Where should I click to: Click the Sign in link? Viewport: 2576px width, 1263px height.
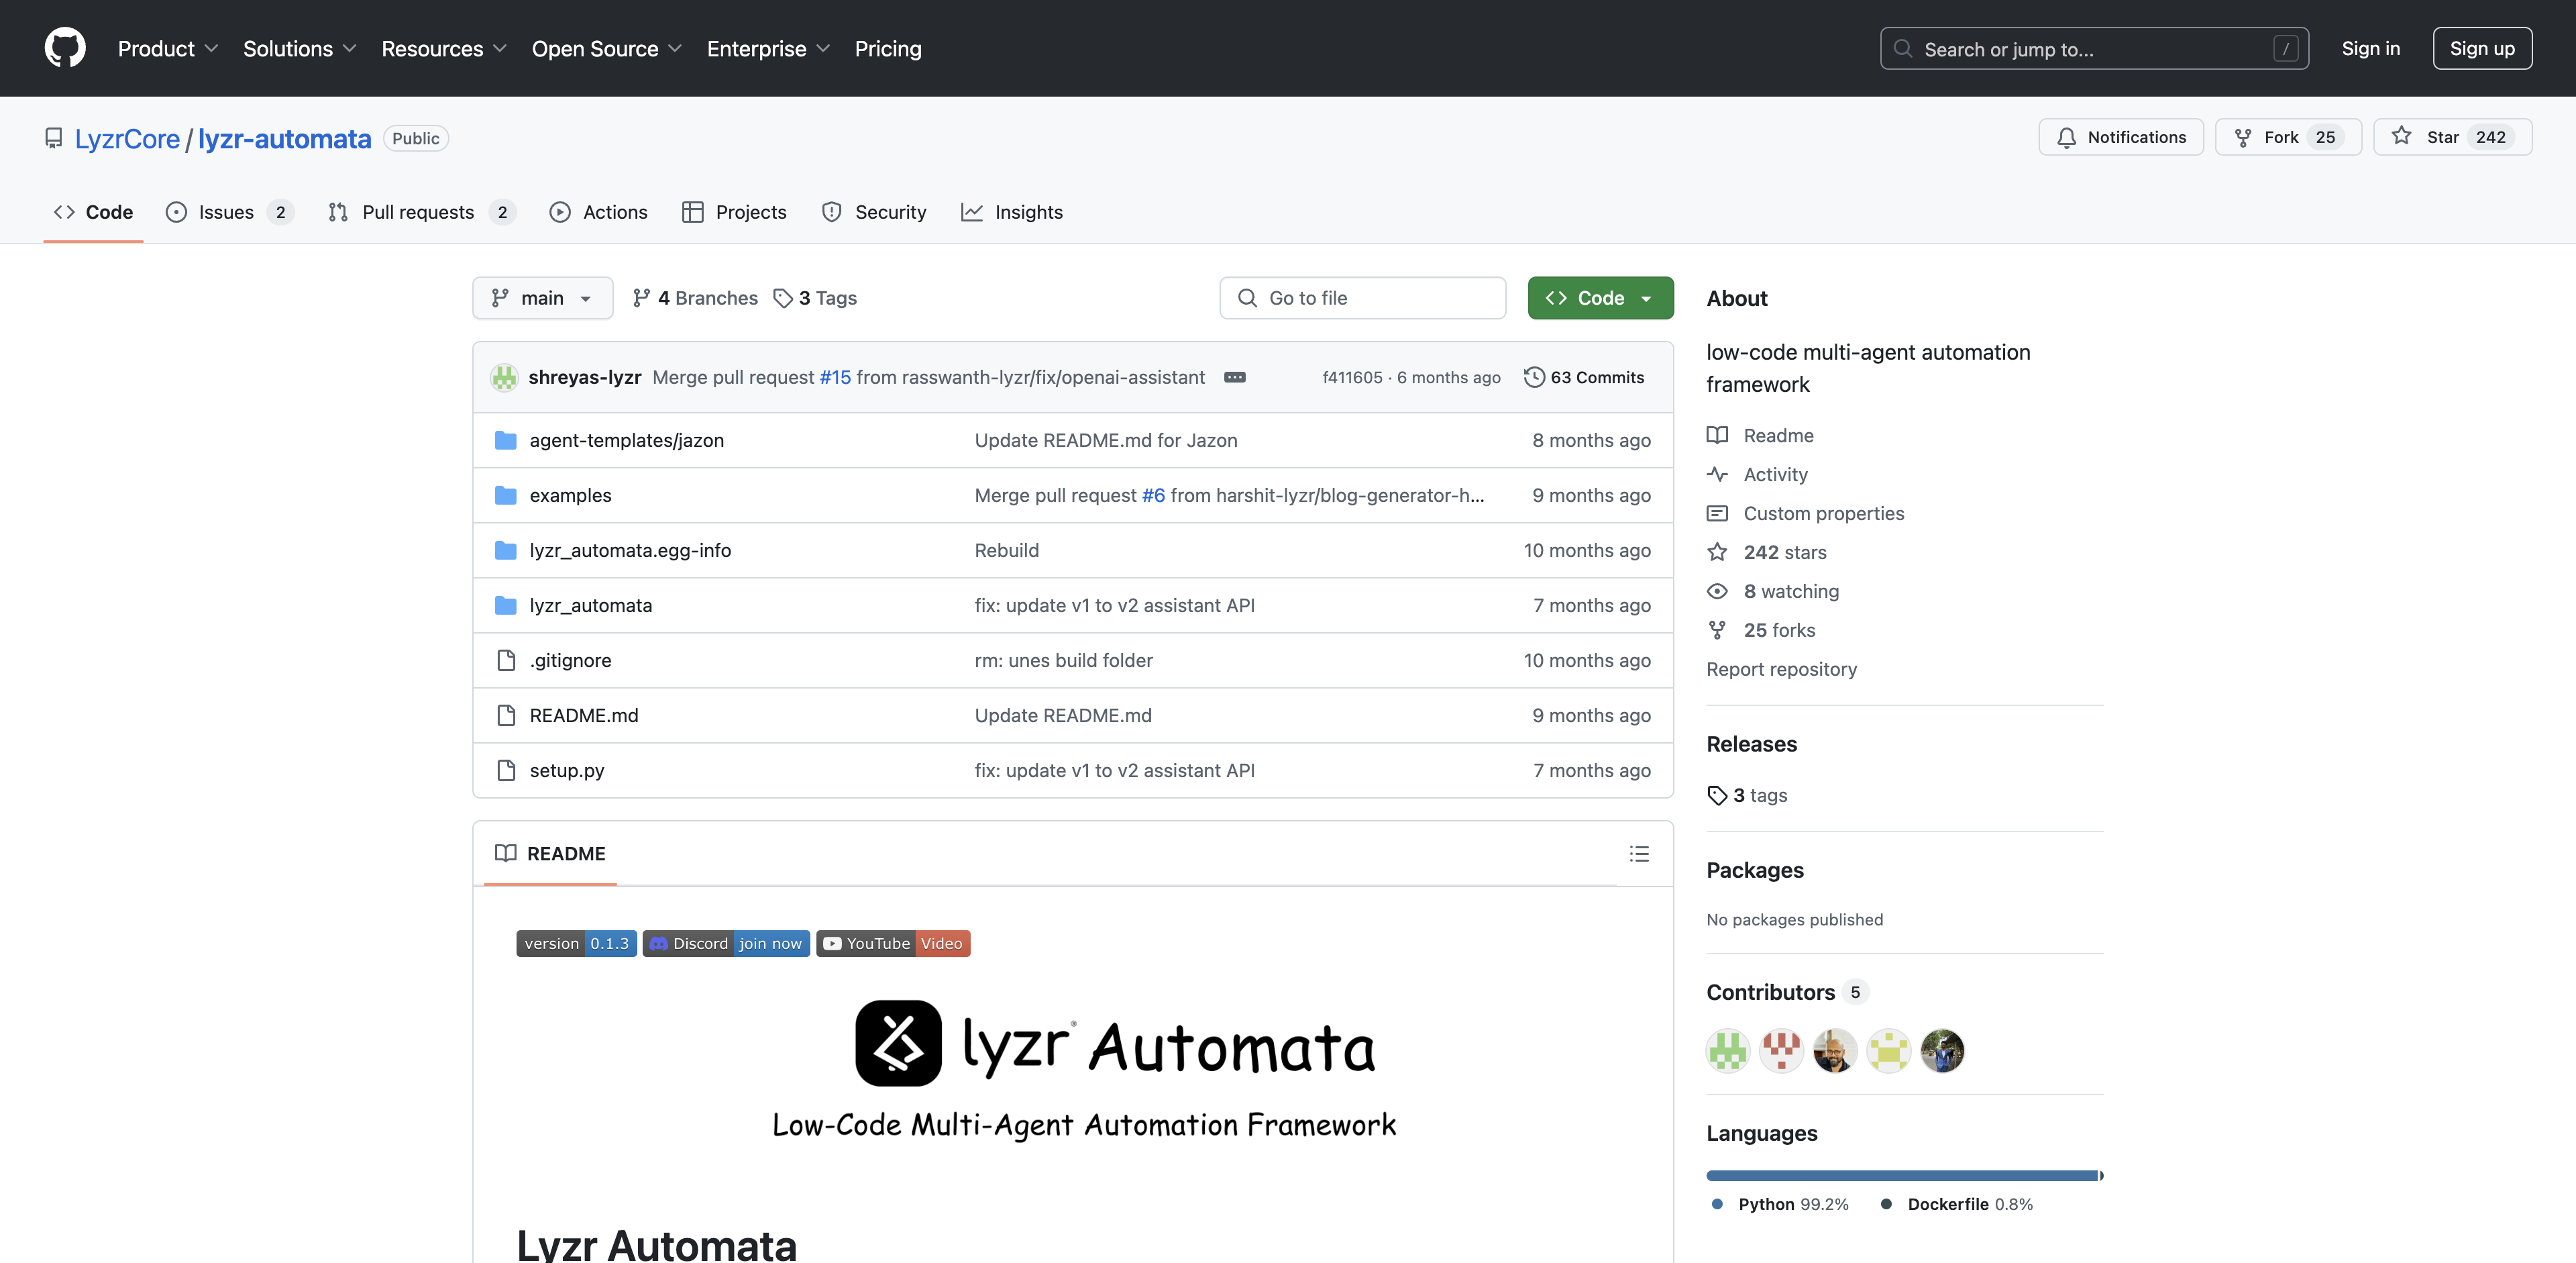click(x=2370, y=48)
